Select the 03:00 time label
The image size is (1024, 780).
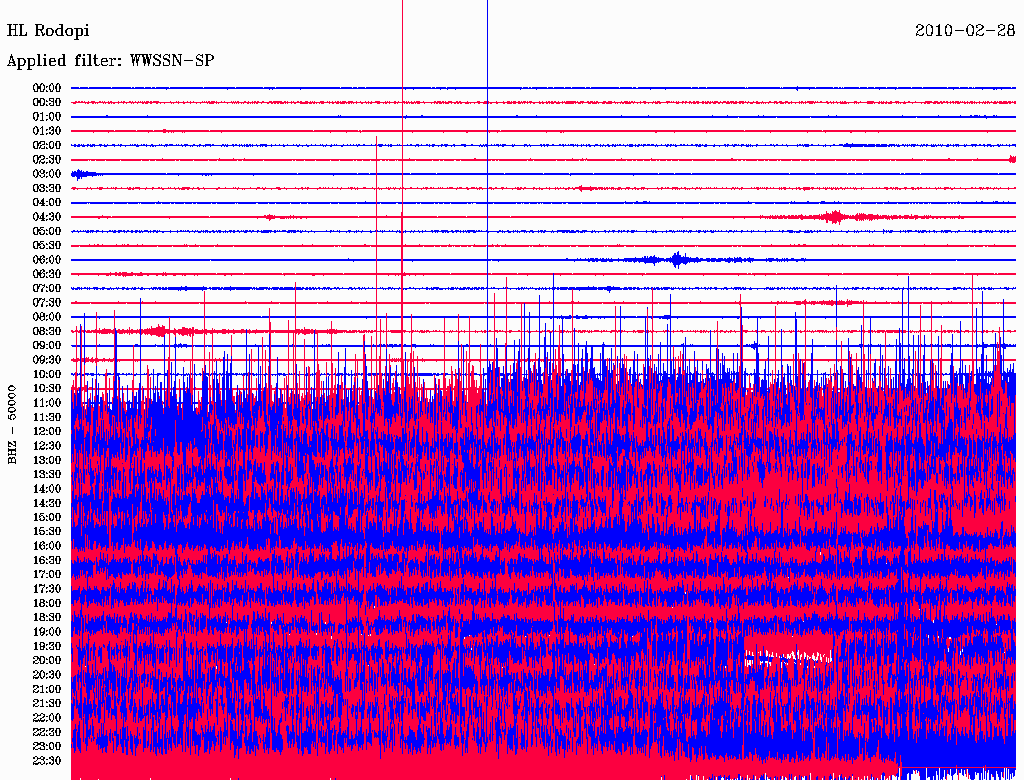pos(47,174)
